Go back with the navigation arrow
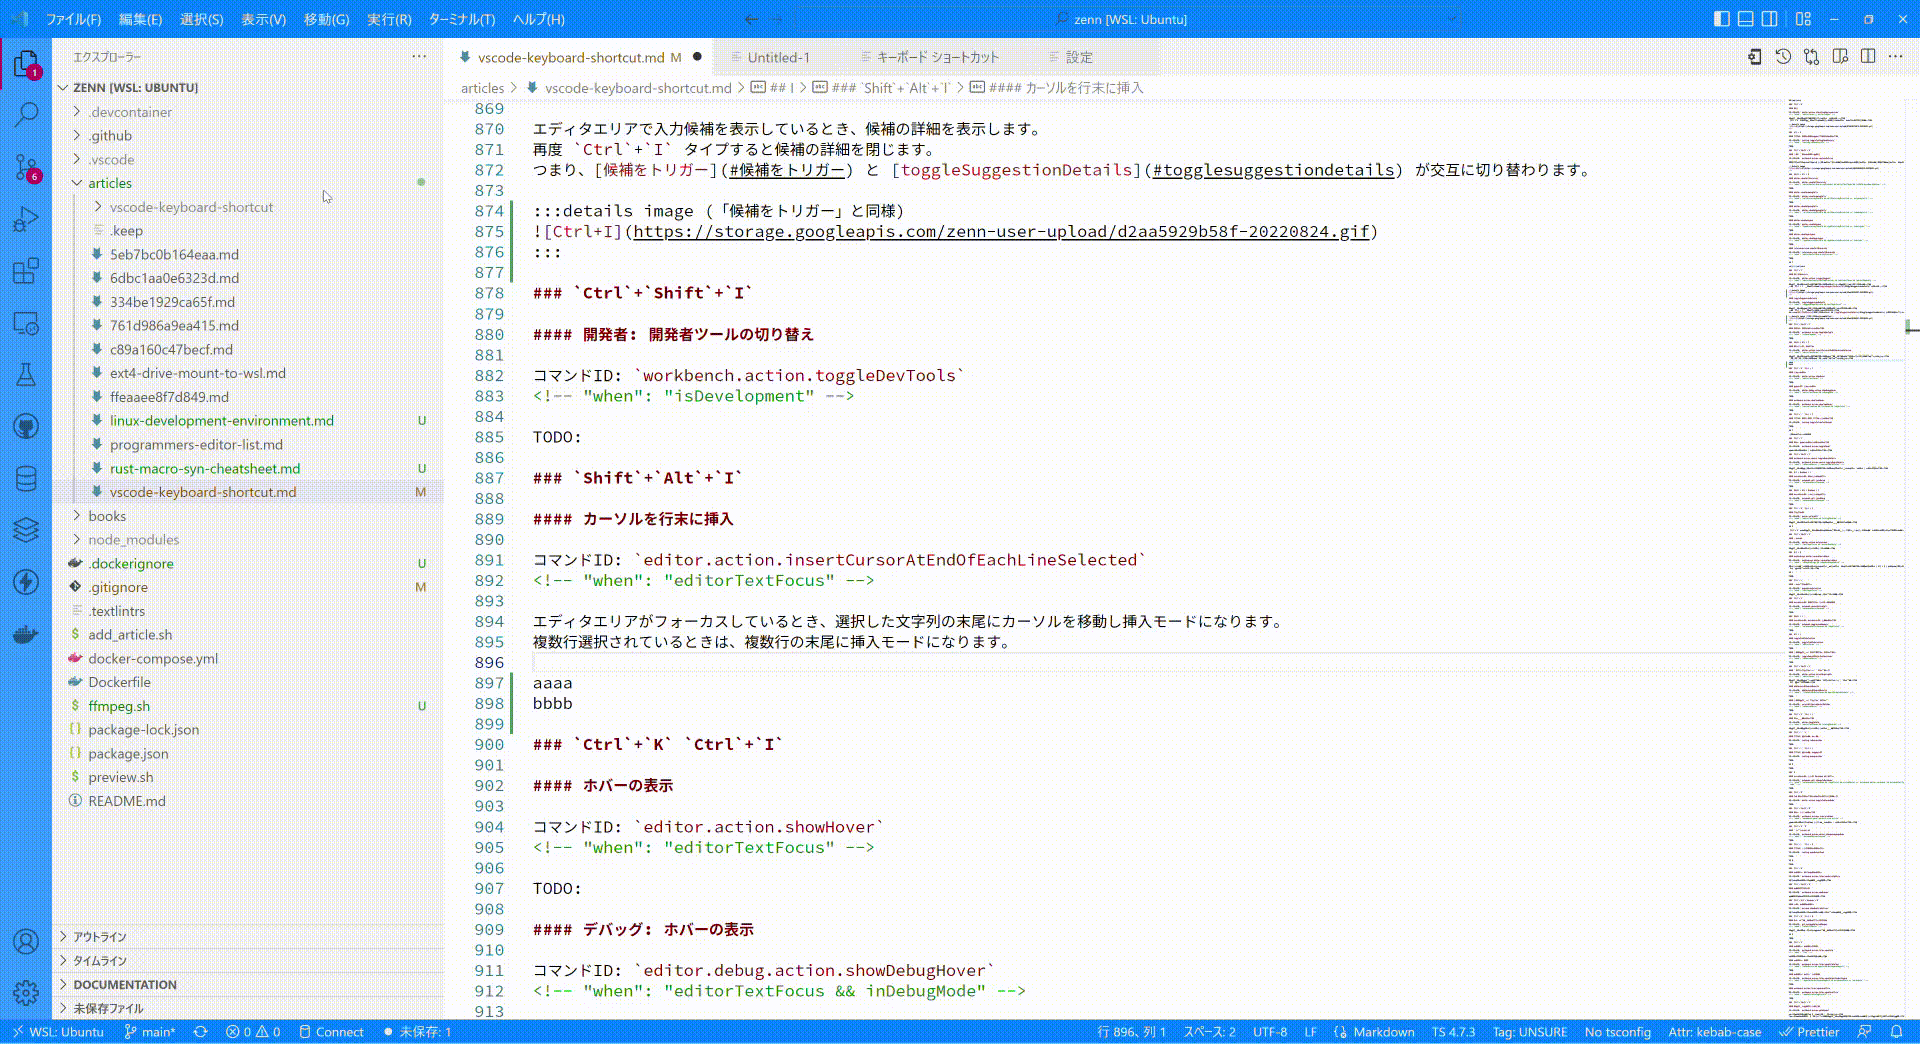 [751, 19]
